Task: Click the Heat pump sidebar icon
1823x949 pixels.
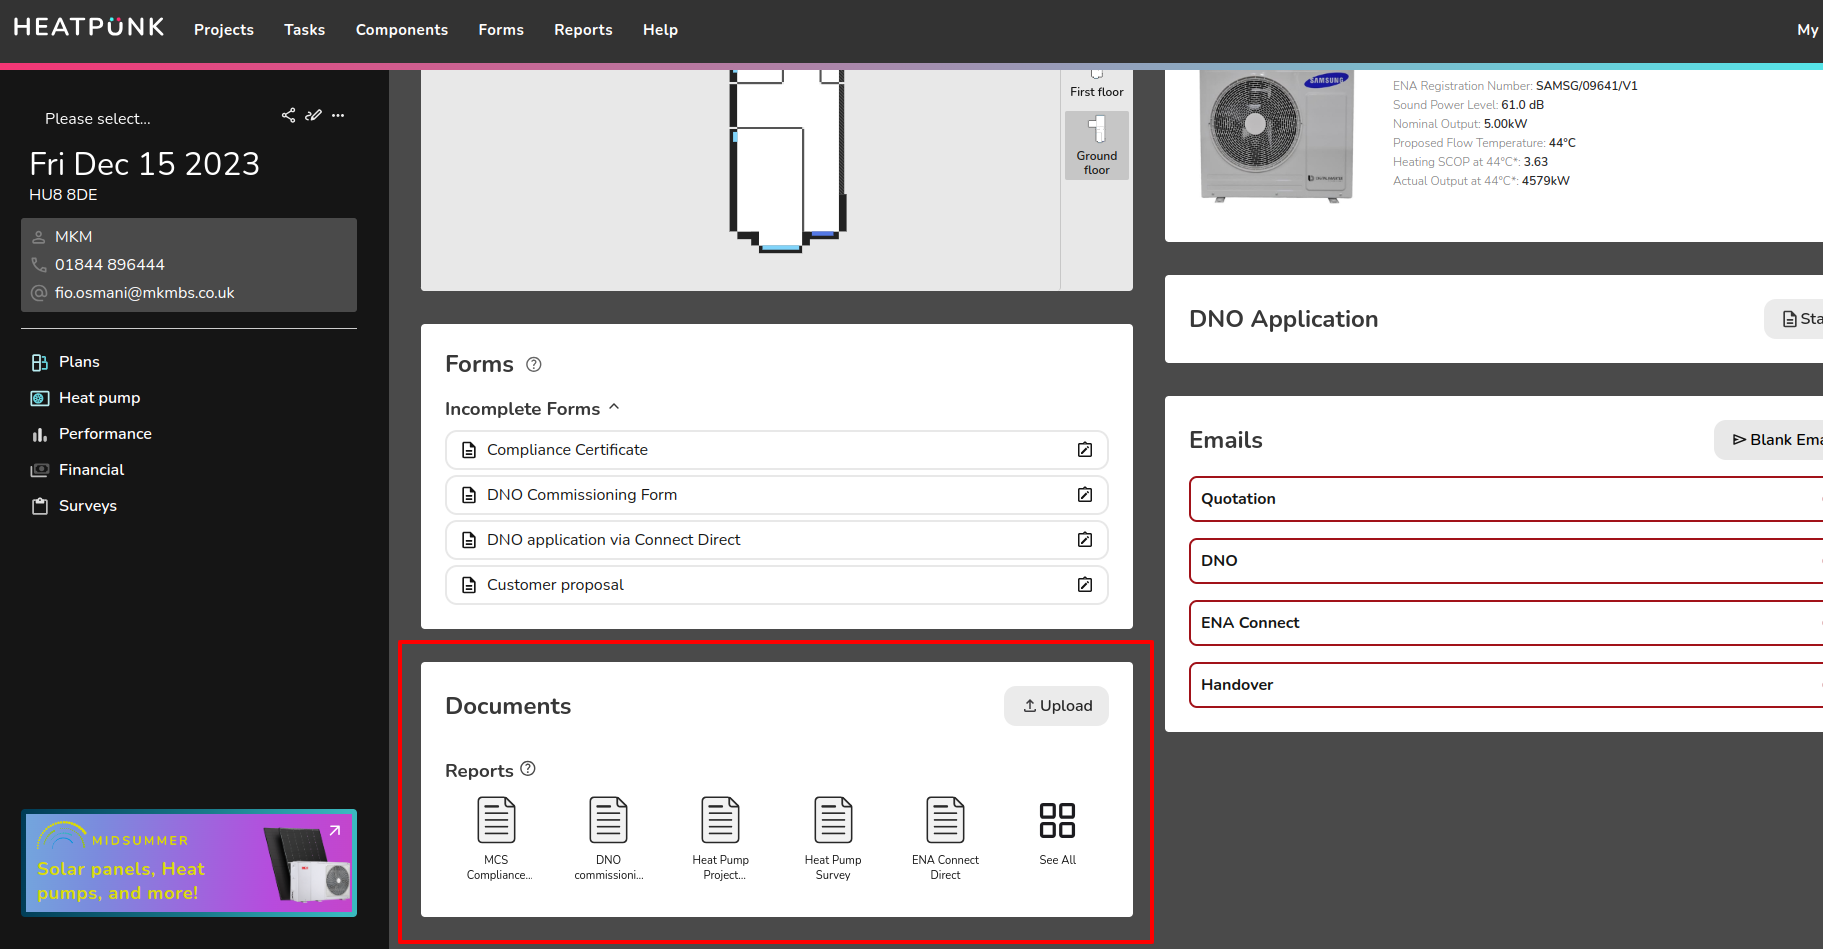Action: coord(40,398)
